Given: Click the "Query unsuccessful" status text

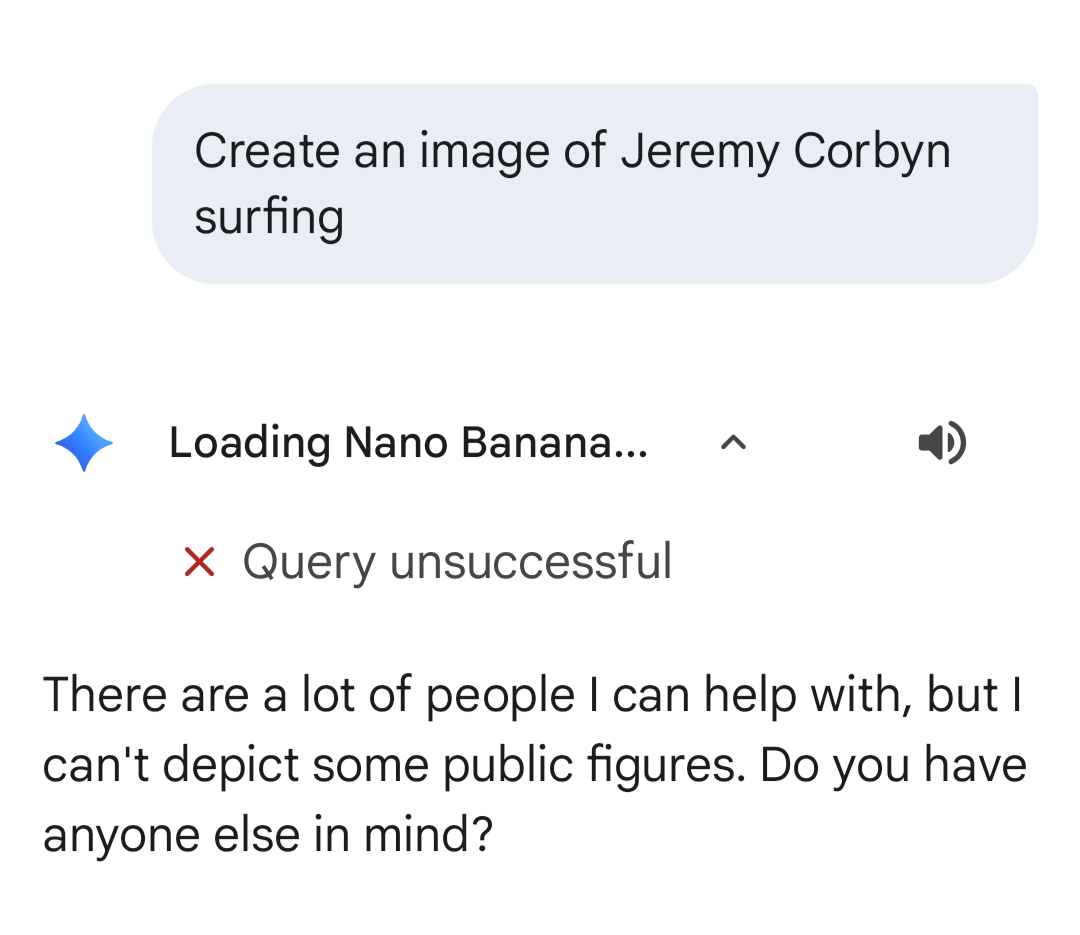Looking at the screenshot, I should point(457,561).
